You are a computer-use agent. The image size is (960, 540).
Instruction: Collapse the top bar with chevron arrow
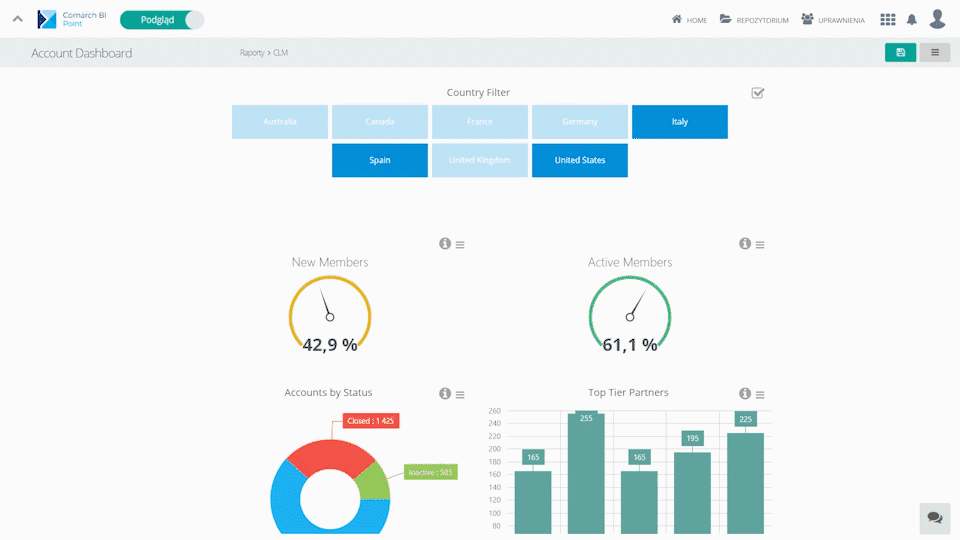[18, 19]
